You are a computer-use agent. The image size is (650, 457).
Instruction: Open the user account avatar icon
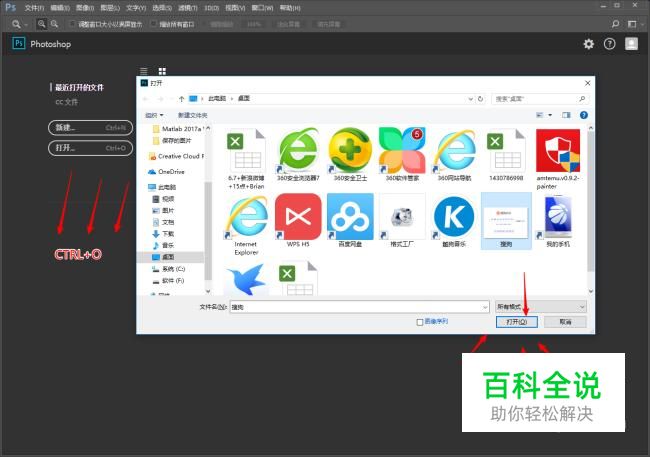click(x=631, y=44)
